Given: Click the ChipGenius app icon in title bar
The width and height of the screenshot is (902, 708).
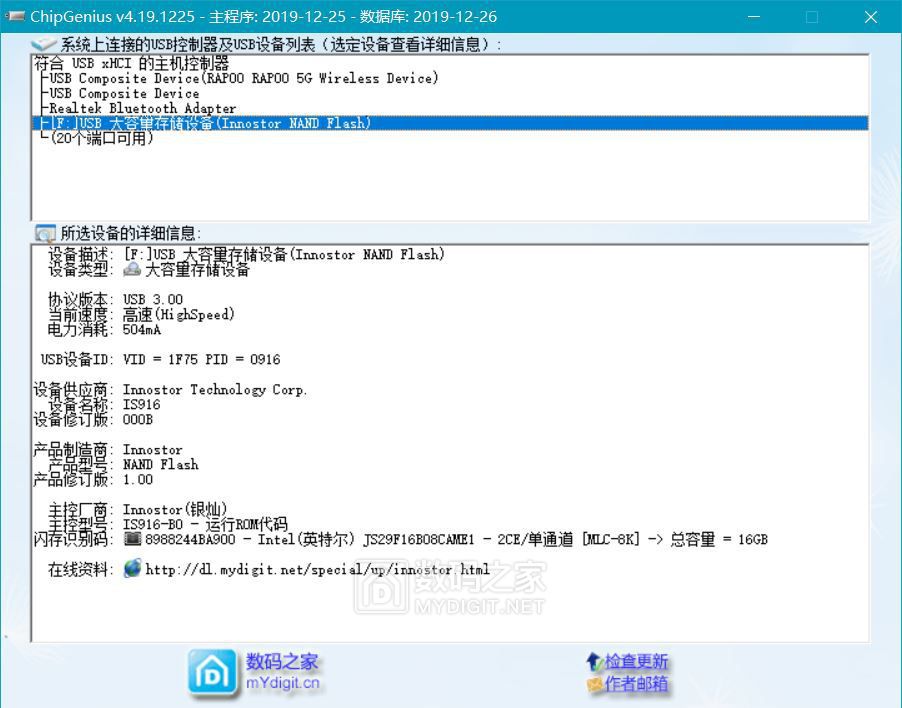Looking at the screenshot, I should [14, 16].
